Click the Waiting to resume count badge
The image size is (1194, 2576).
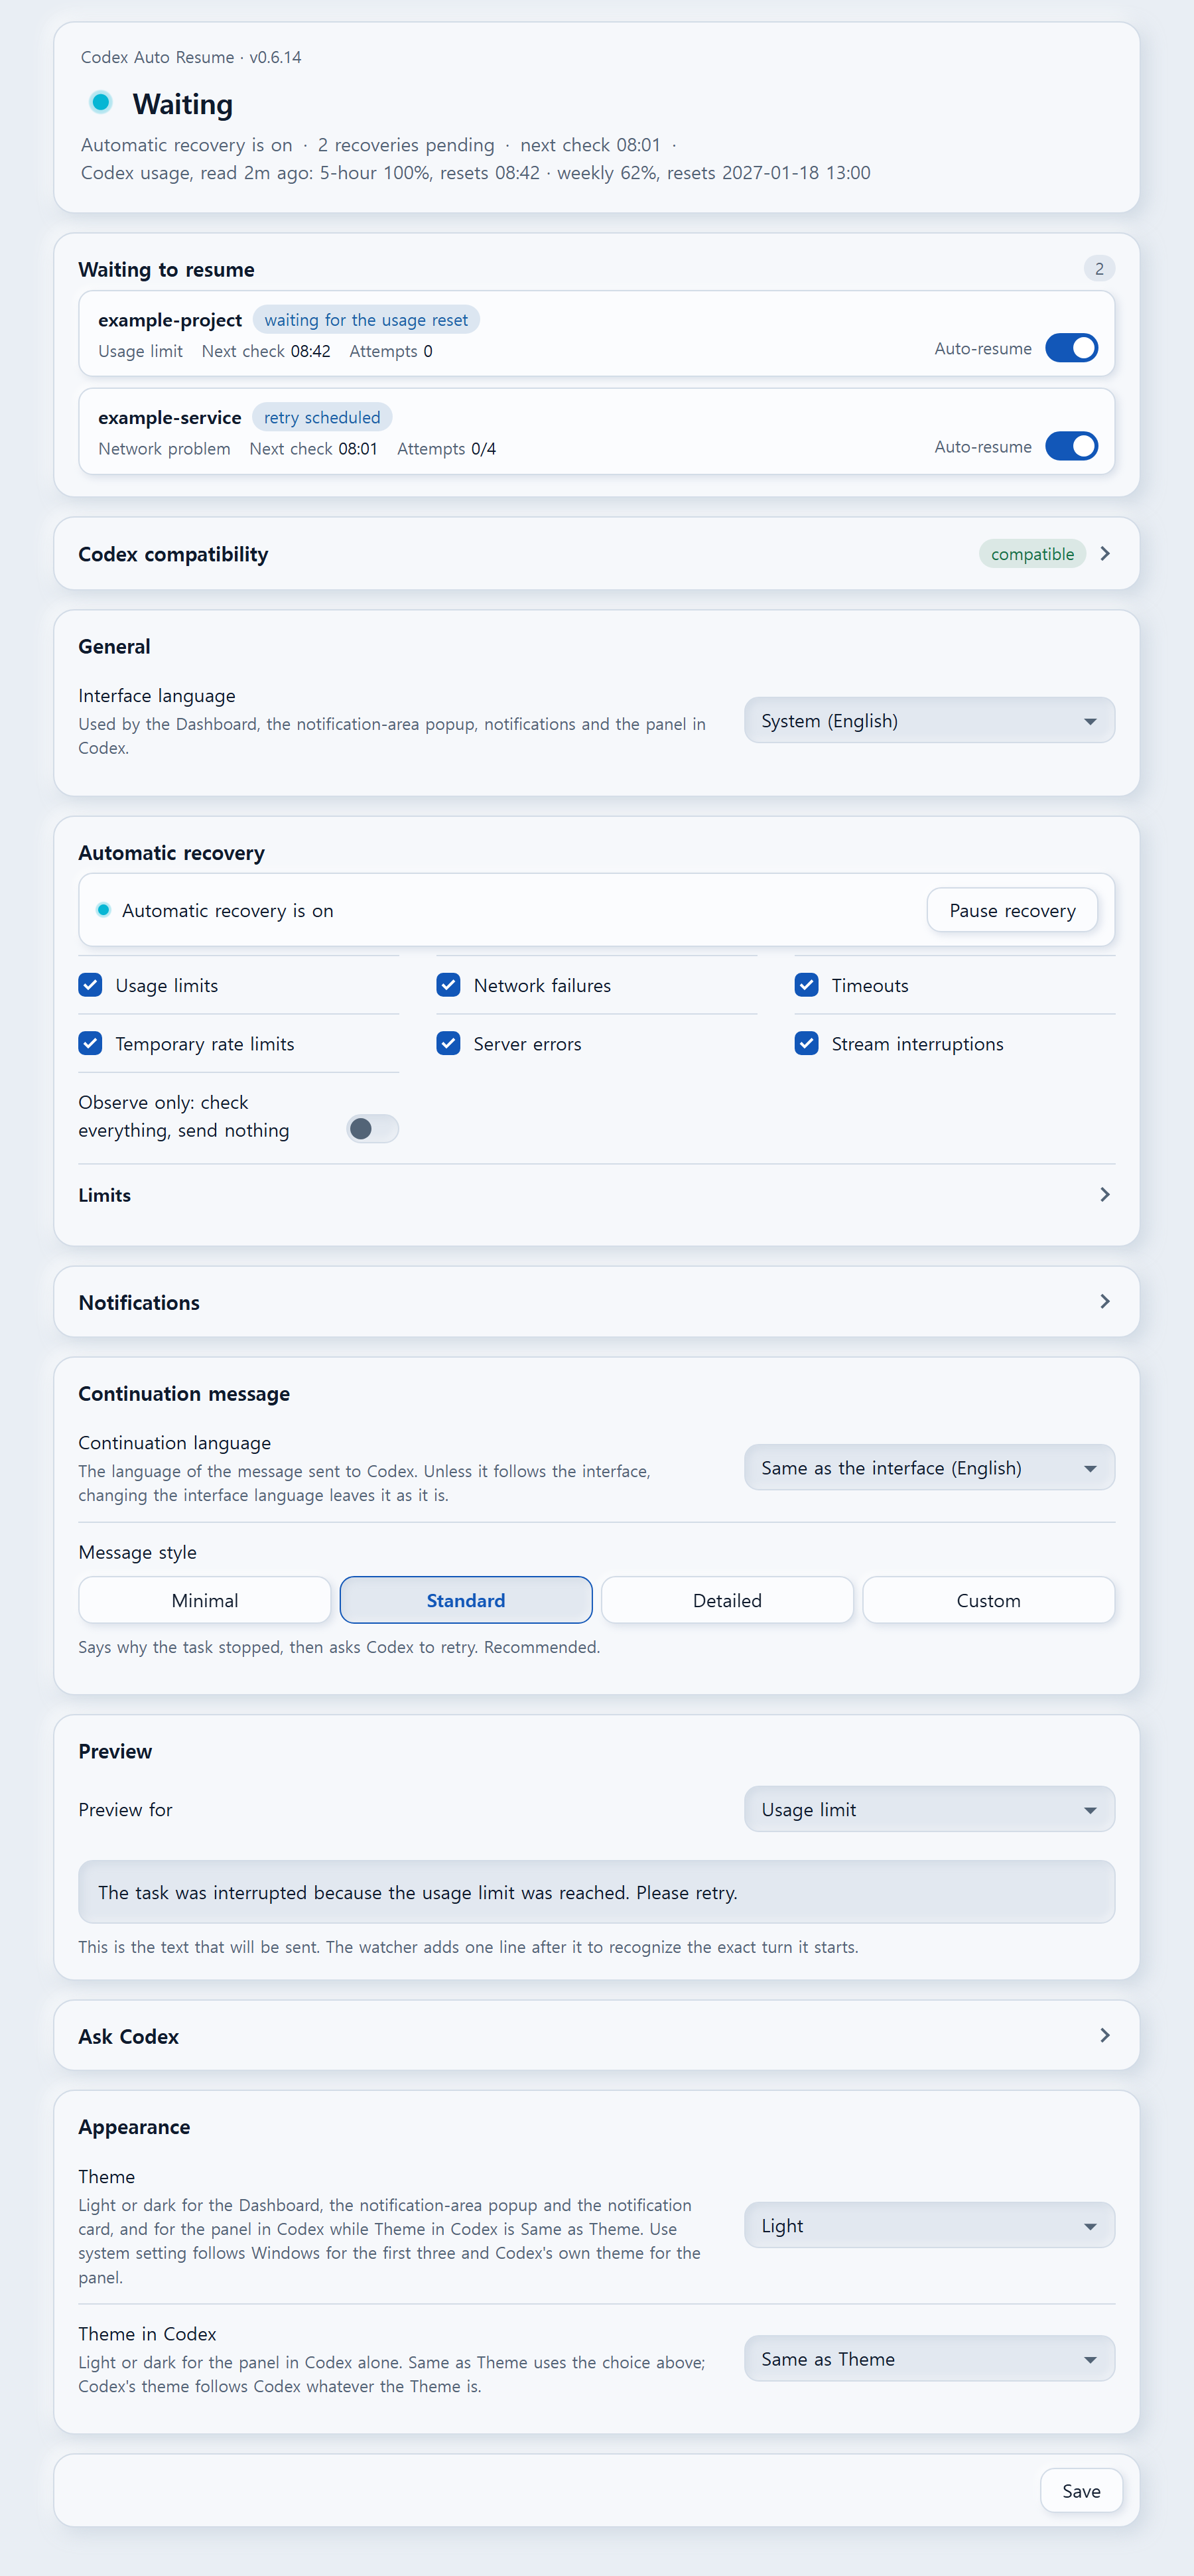1099,269
